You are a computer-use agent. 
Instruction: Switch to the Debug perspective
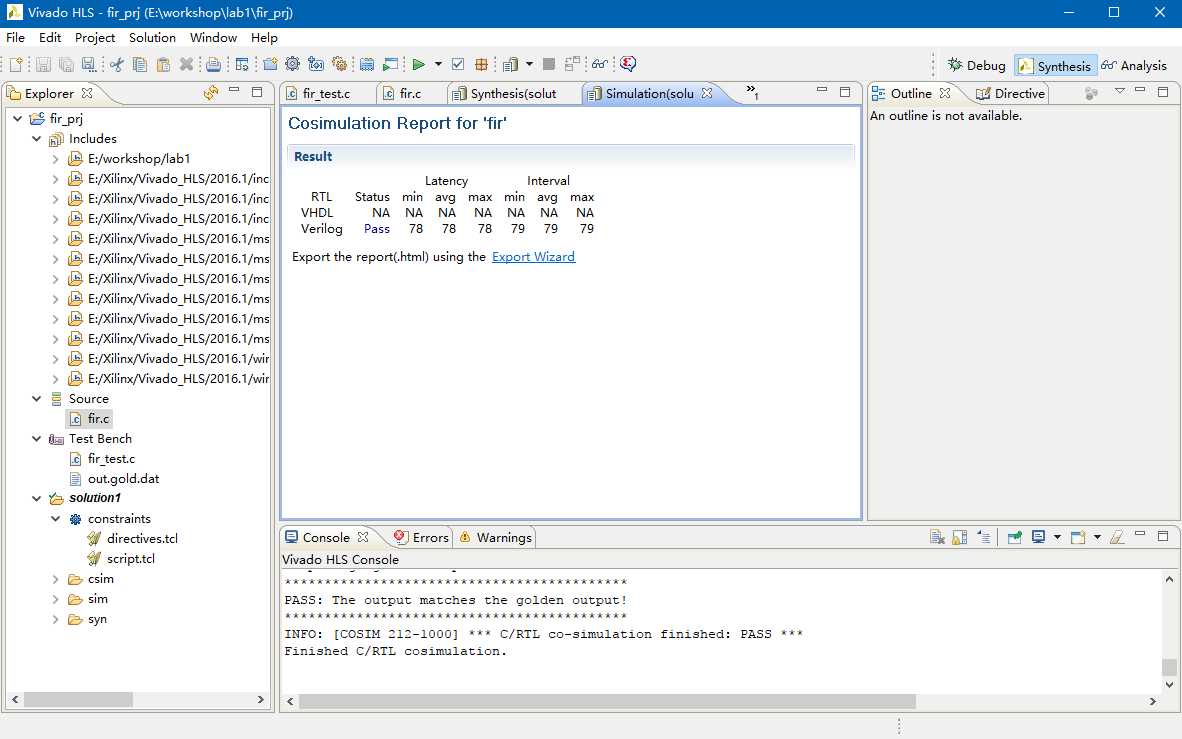(976, 66)
